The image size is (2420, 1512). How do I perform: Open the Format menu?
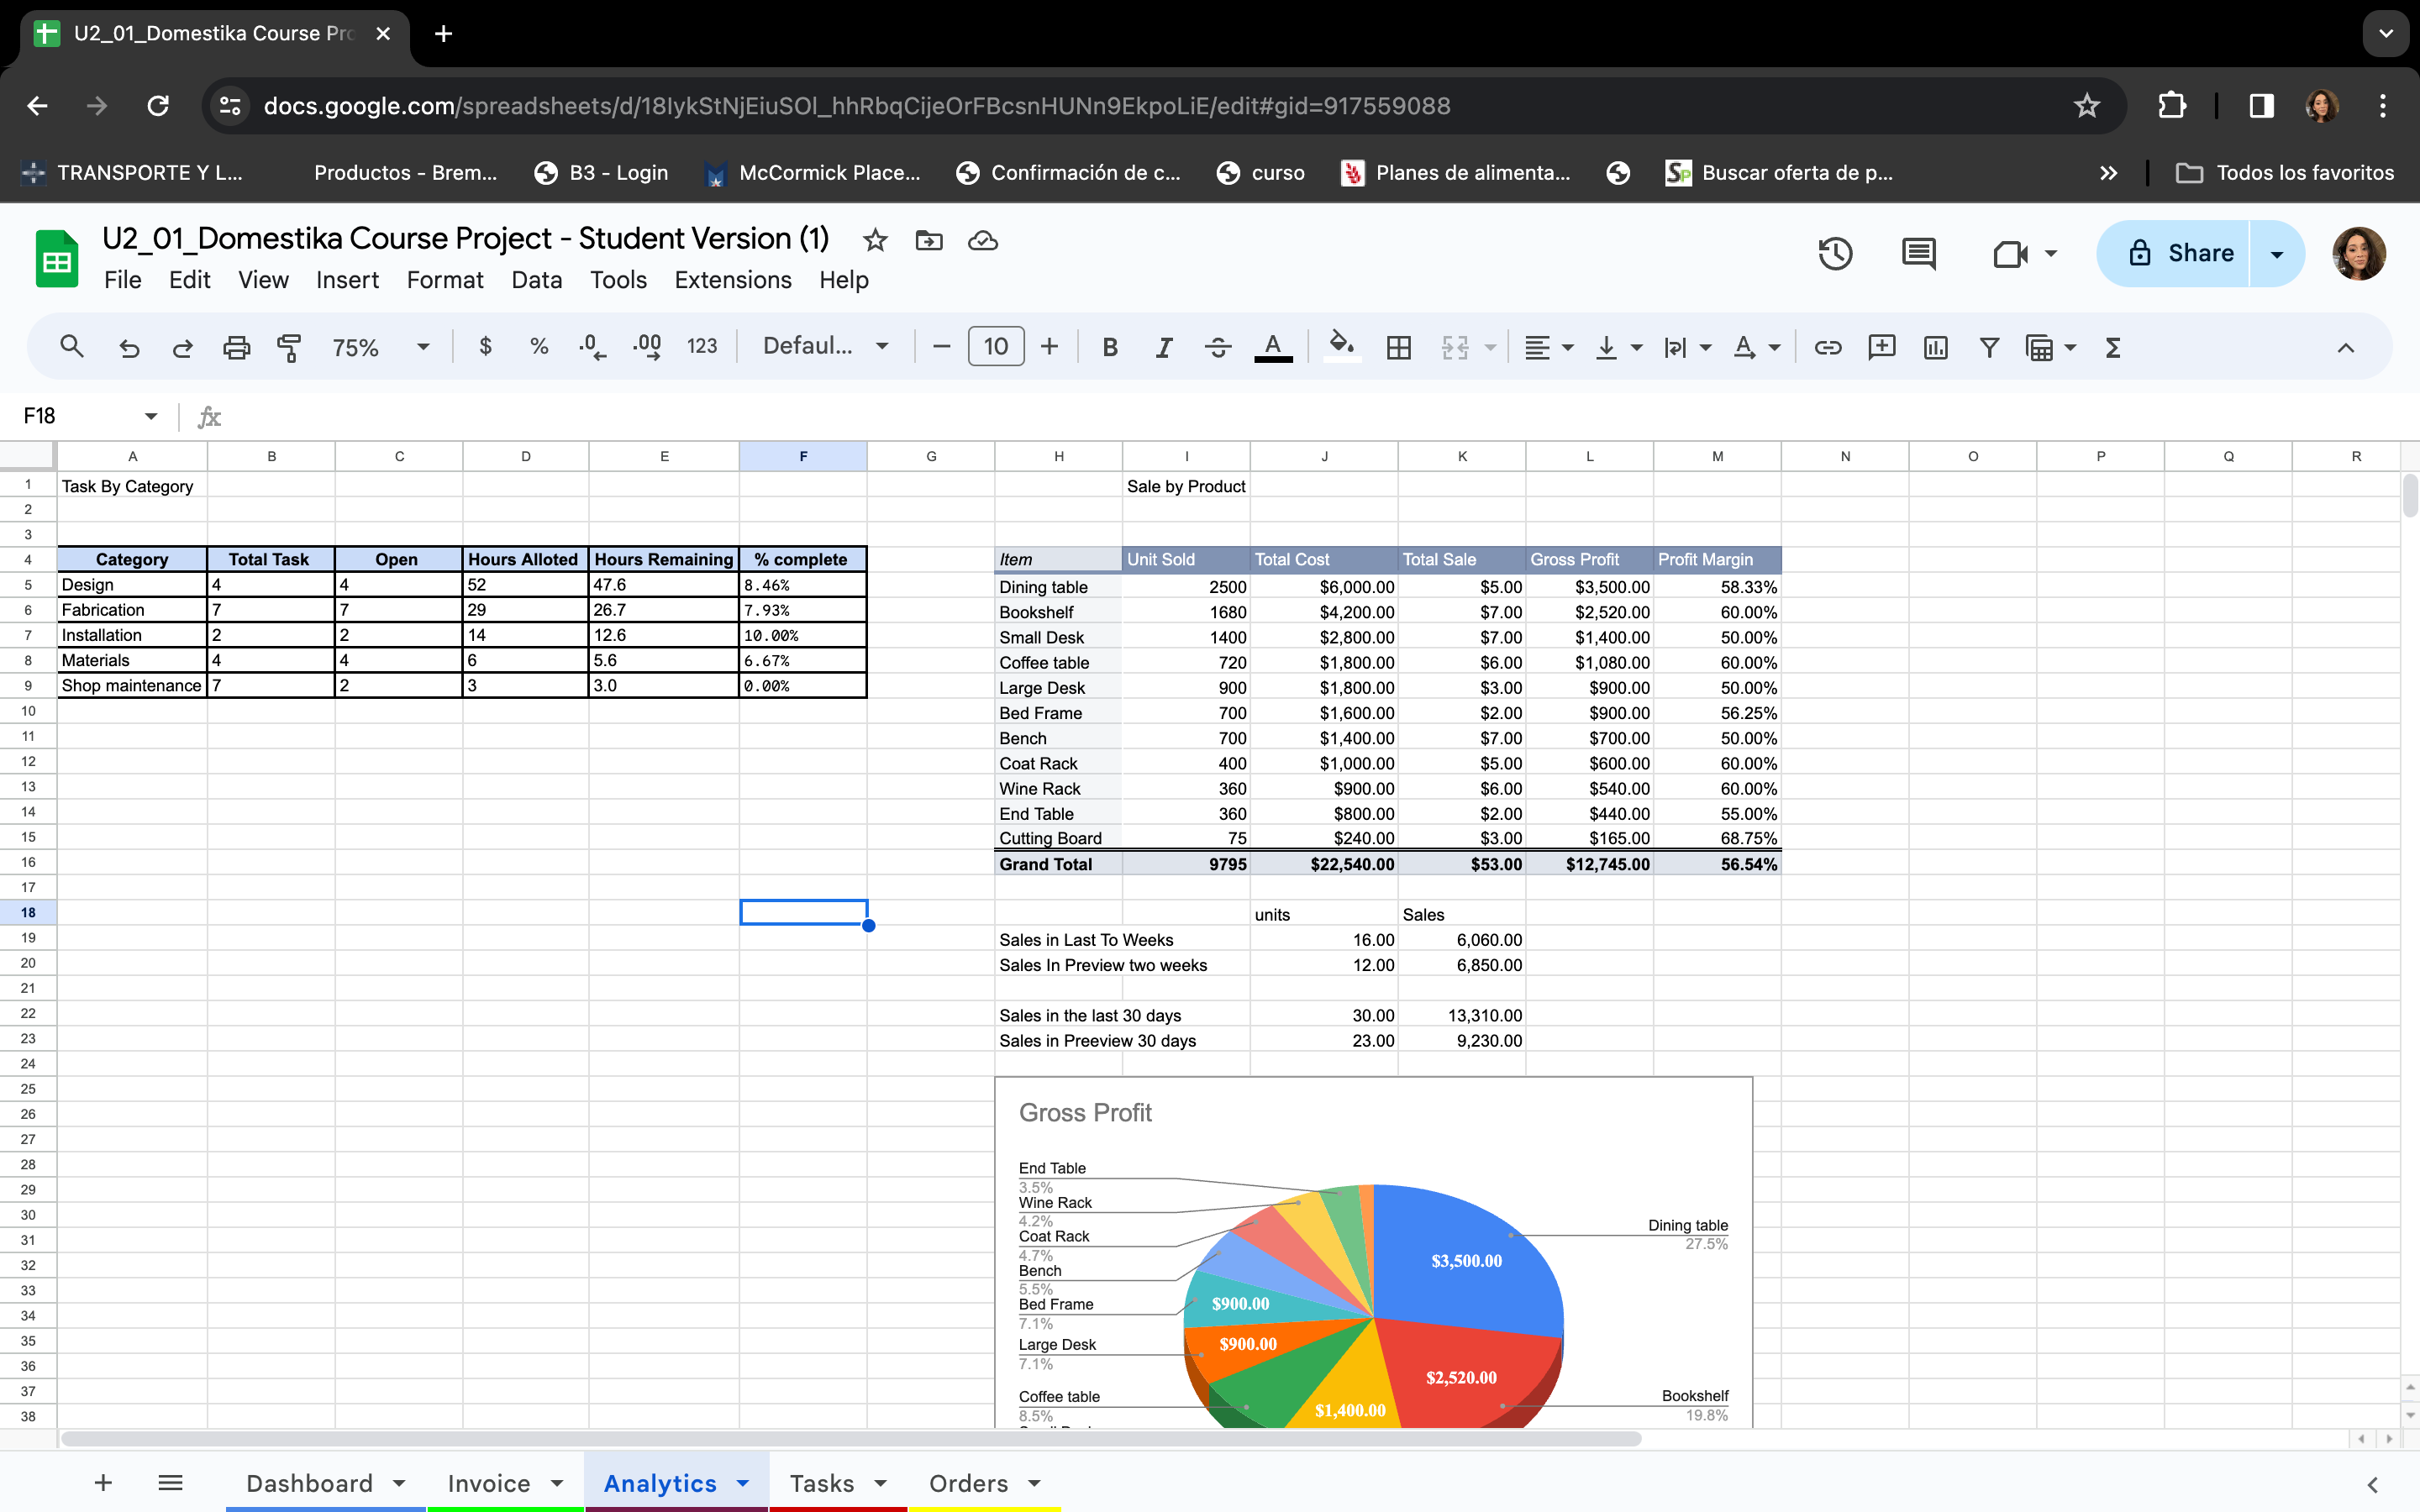[445, 280]
